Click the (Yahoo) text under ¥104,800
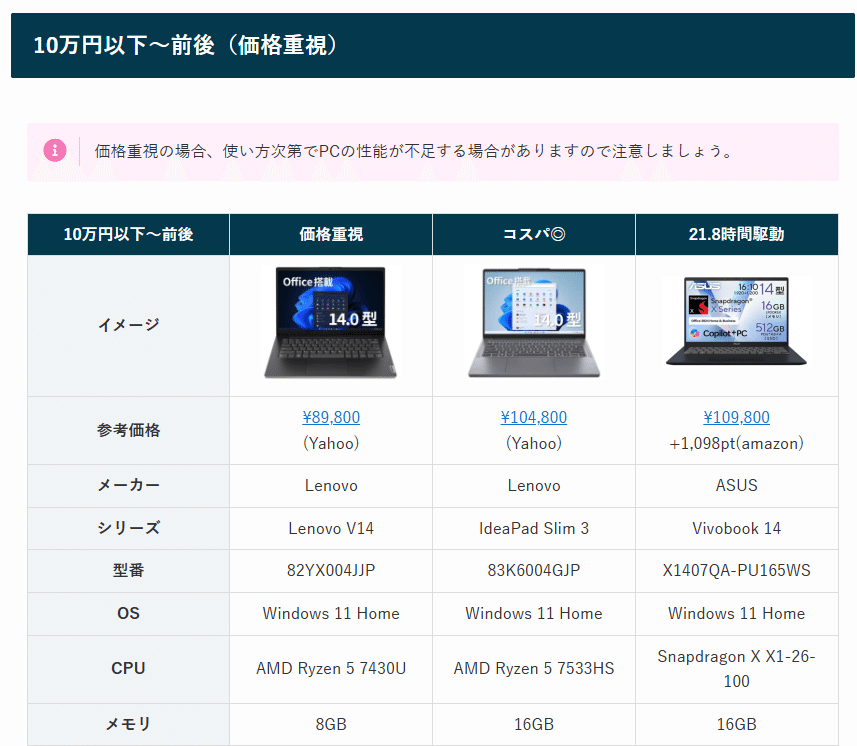Screen dimensions: 857x746 click(534, 443)
